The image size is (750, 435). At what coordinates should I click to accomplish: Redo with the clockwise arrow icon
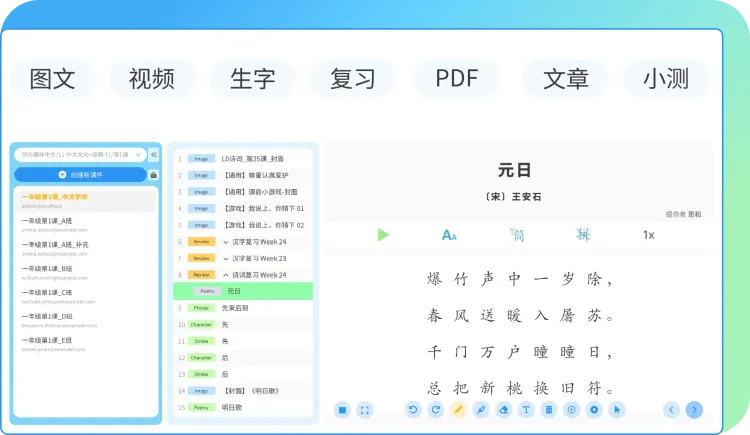coord(435,410)
